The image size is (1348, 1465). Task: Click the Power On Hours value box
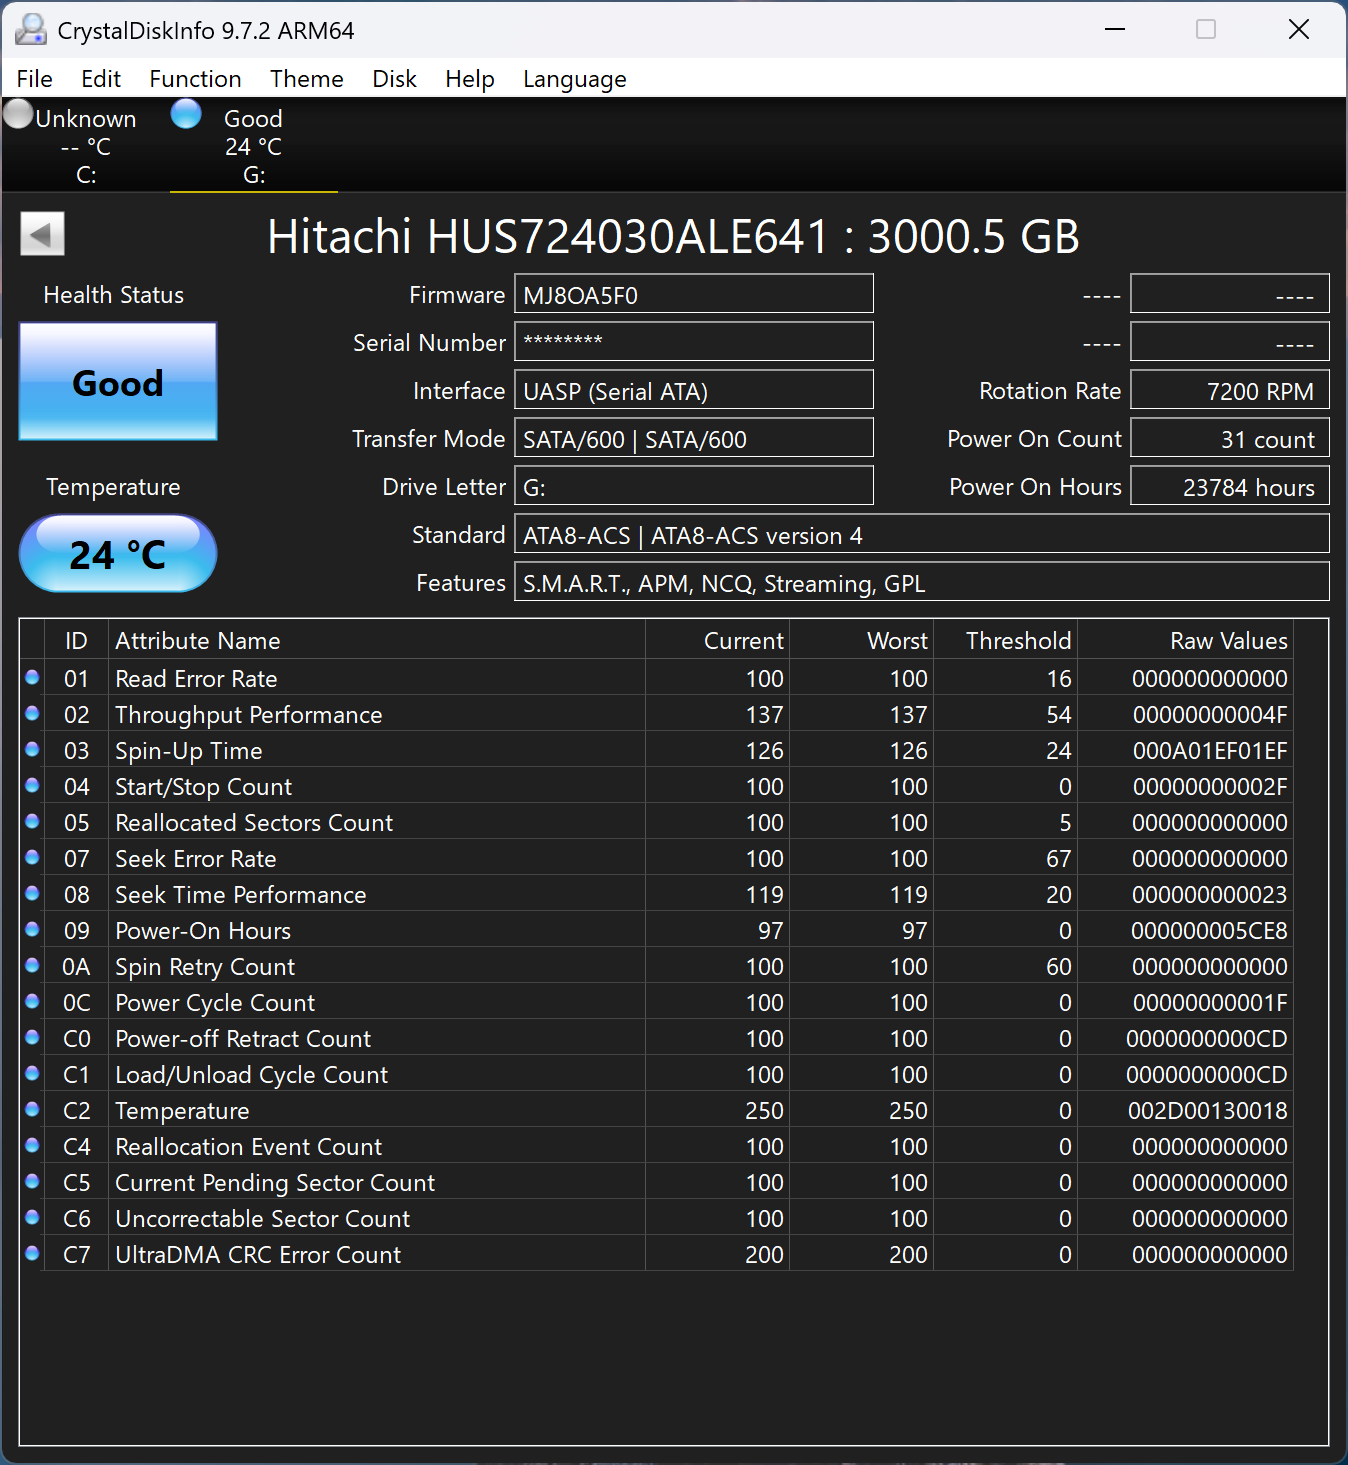point(1229,487)
